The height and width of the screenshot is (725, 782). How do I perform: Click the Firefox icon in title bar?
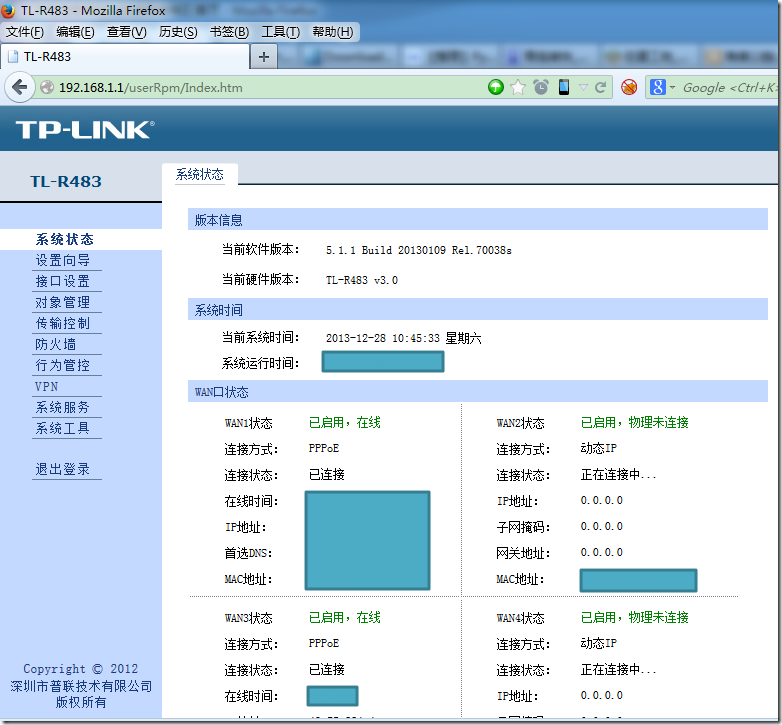click(8, 10)
